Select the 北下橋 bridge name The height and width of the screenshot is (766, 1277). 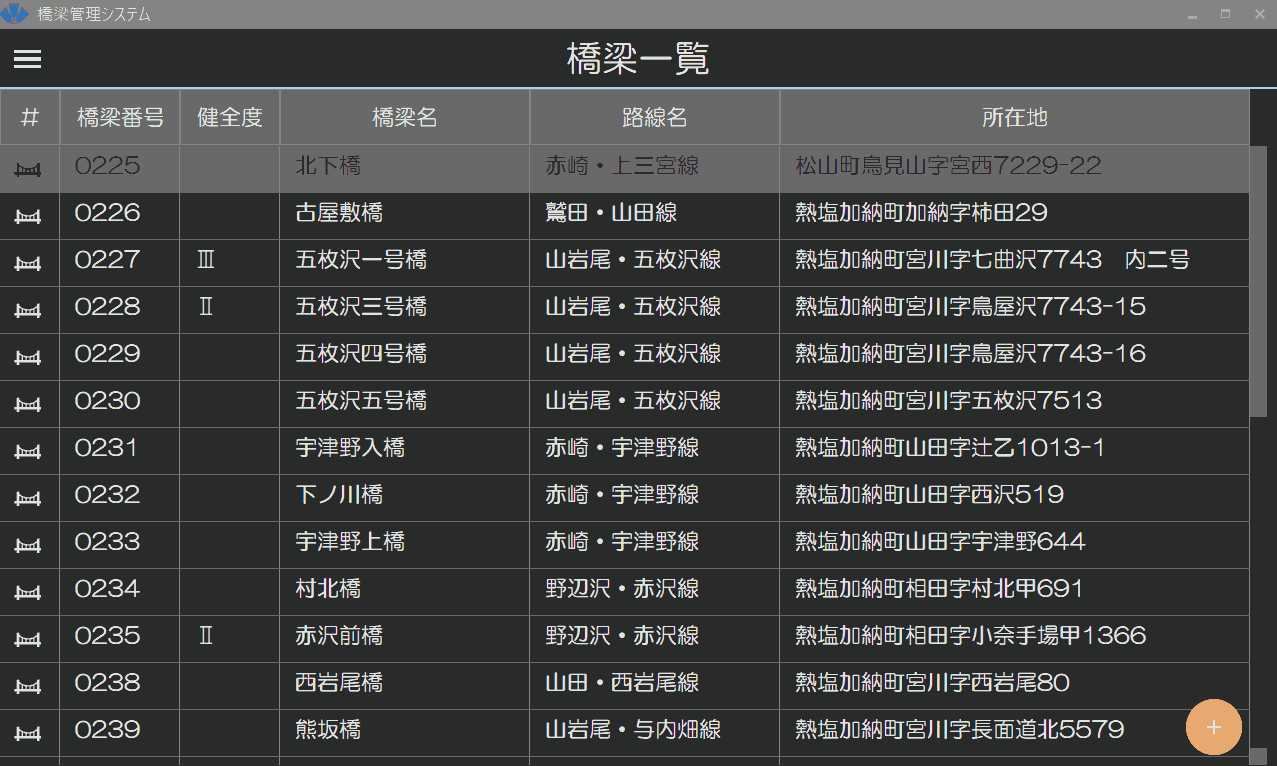tap(328, 166)
